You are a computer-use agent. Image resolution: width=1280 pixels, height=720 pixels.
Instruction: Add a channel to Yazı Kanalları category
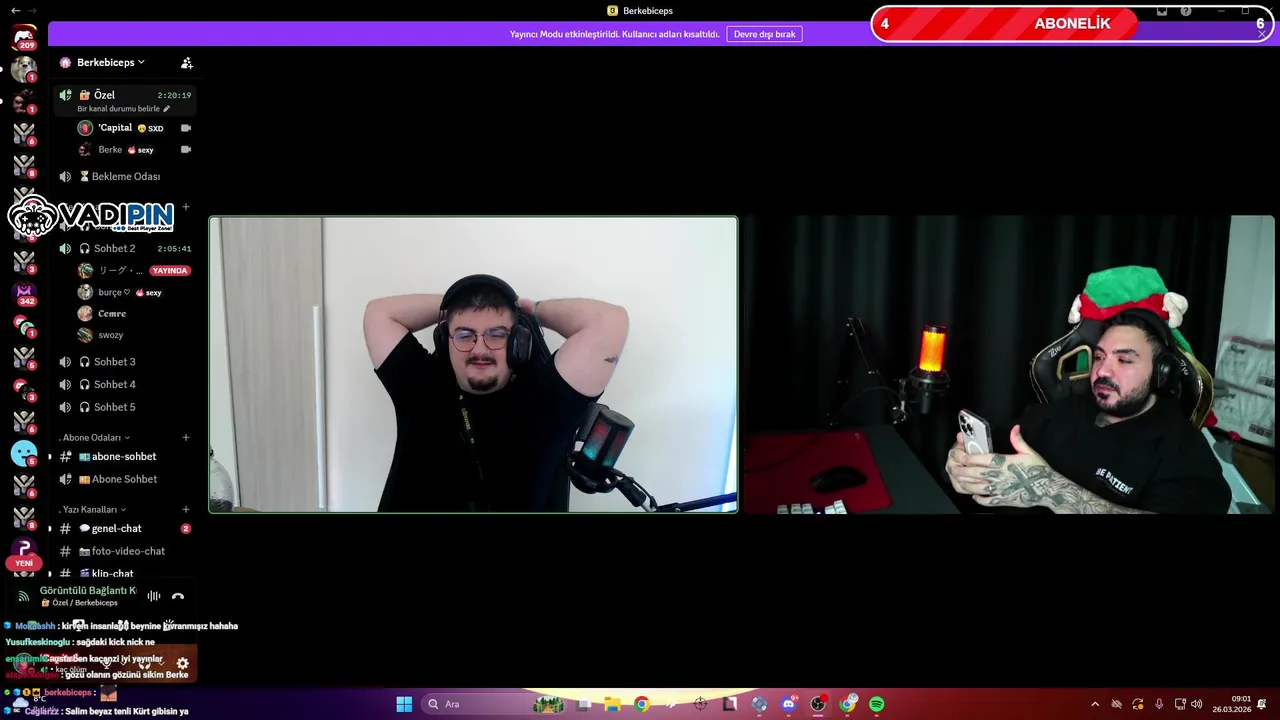coord(185,509)
